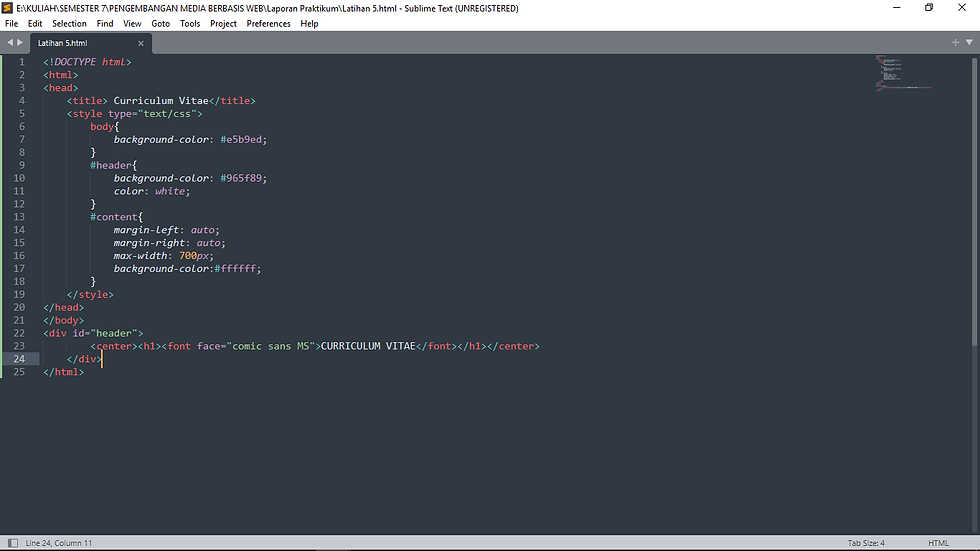Click color value #e5b9ed
Image resolution: width=980 pixels, height=551 pixels.
click(x=241, y=139)
